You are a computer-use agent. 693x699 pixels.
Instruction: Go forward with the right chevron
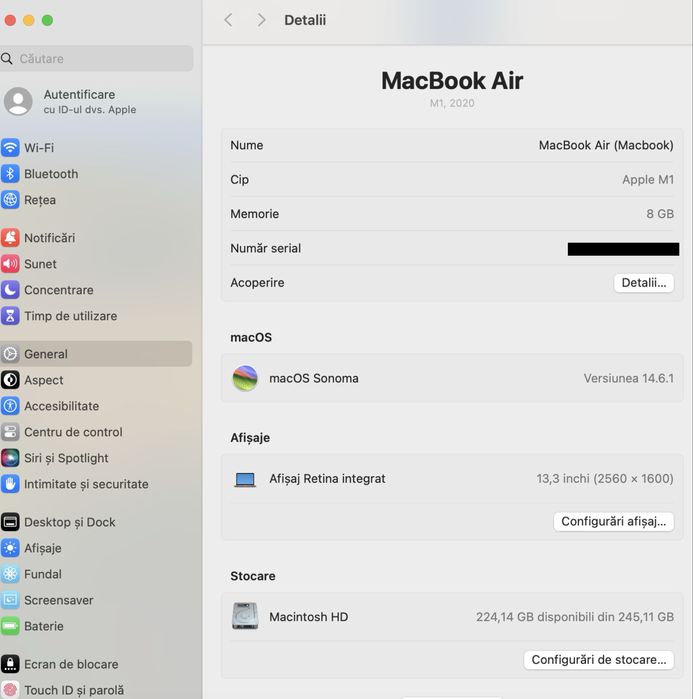point(261,20)
